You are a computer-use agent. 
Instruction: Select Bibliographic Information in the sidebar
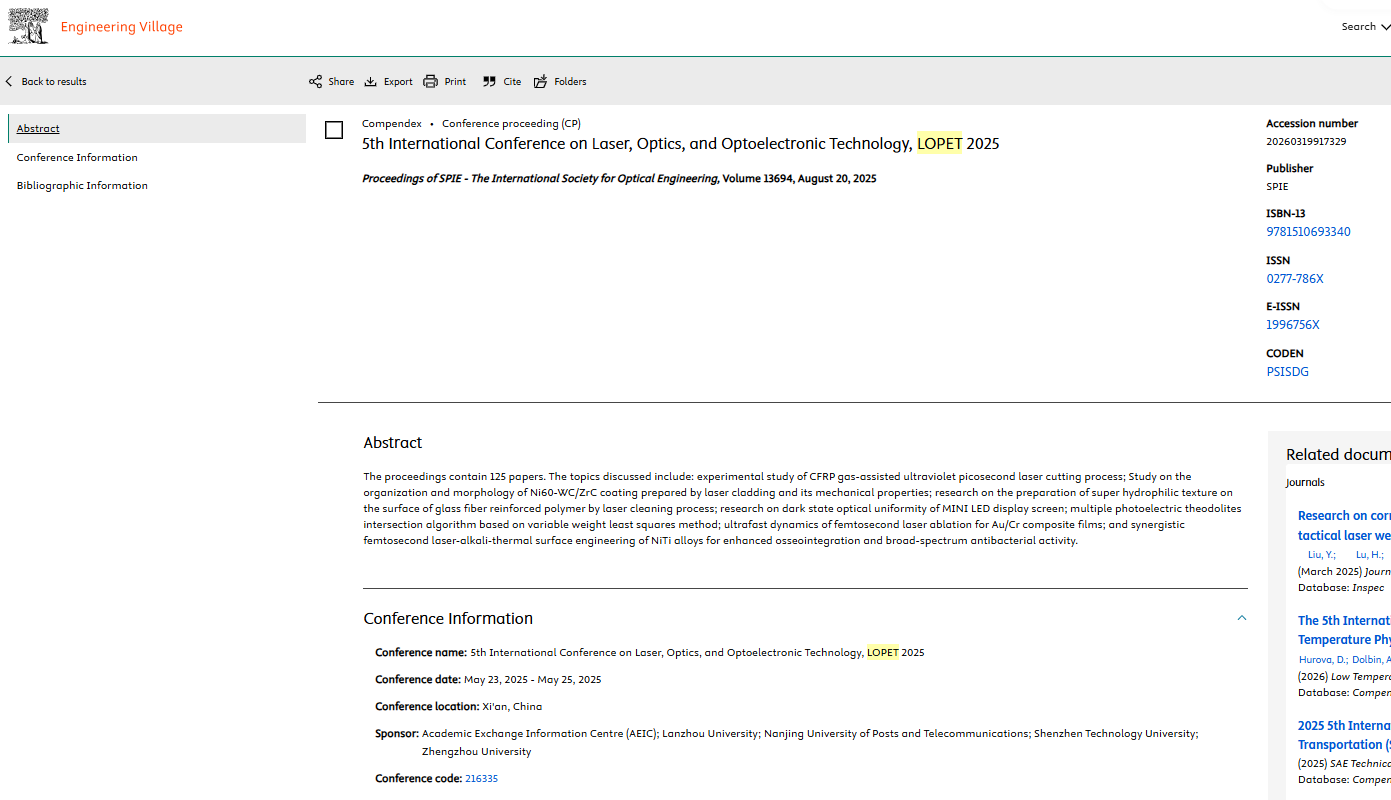point(82,186)
